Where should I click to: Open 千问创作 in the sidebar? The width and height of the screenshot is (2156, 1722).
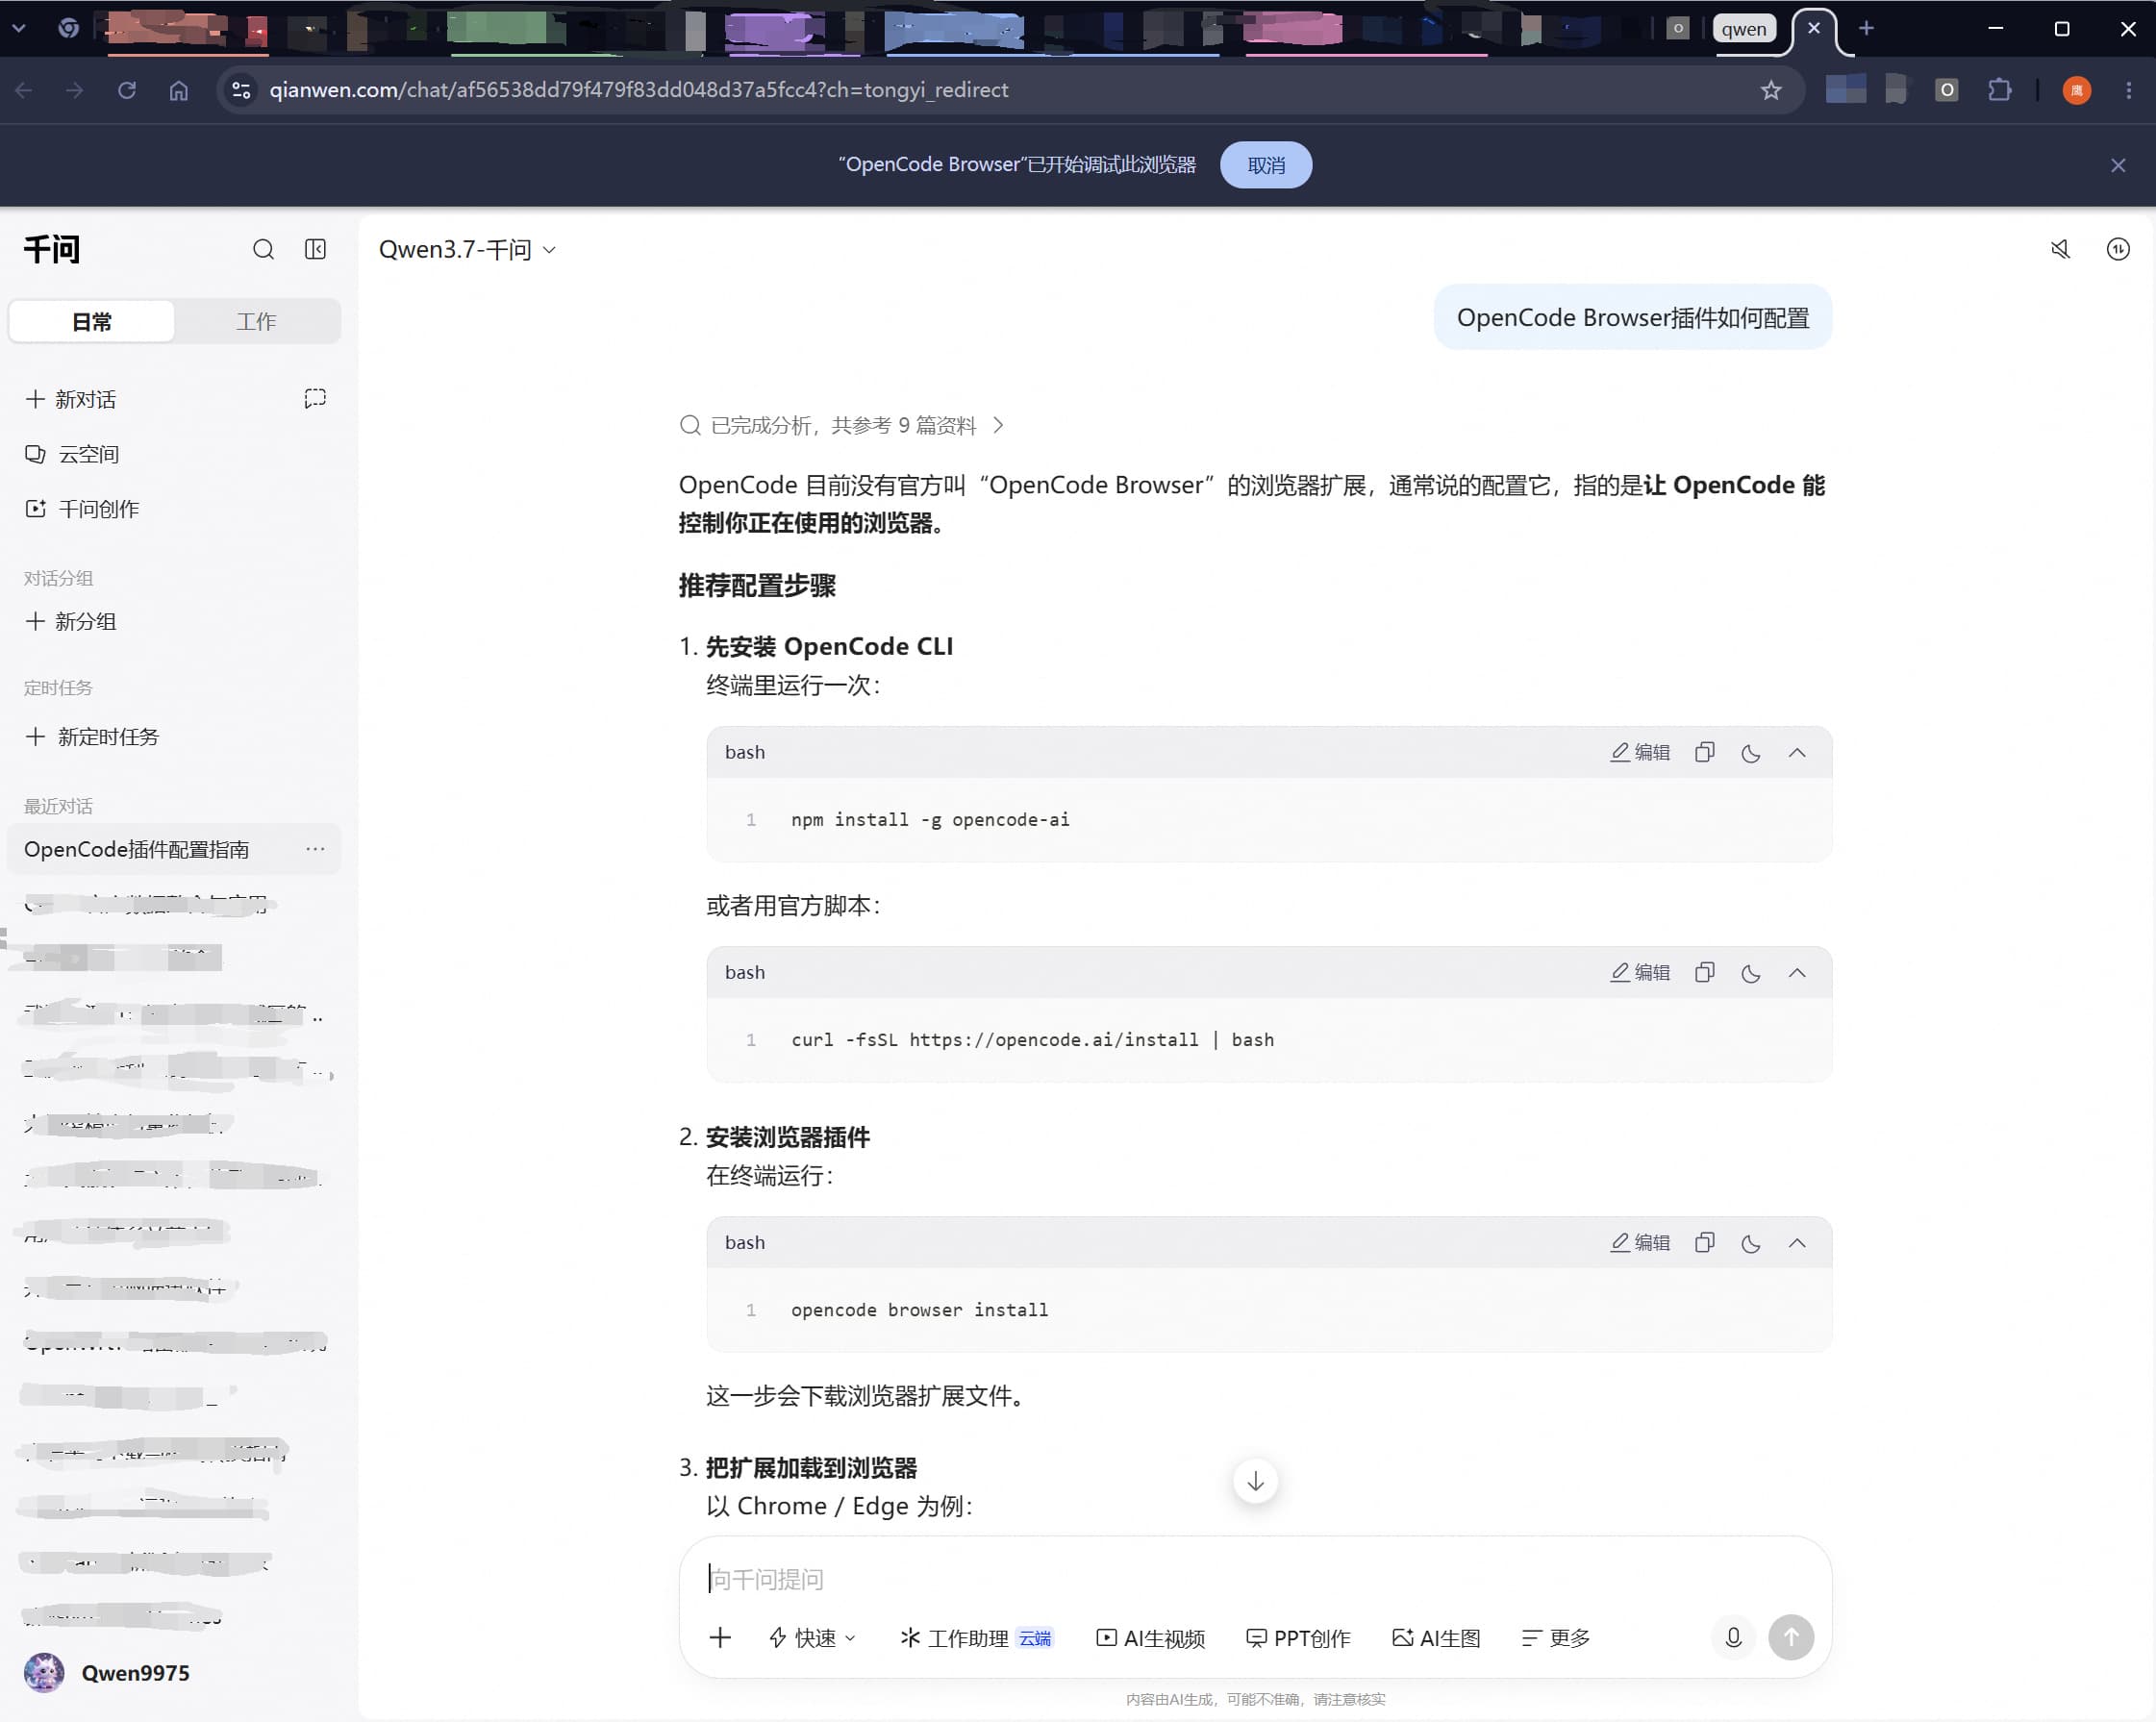[x=82, y=509]
